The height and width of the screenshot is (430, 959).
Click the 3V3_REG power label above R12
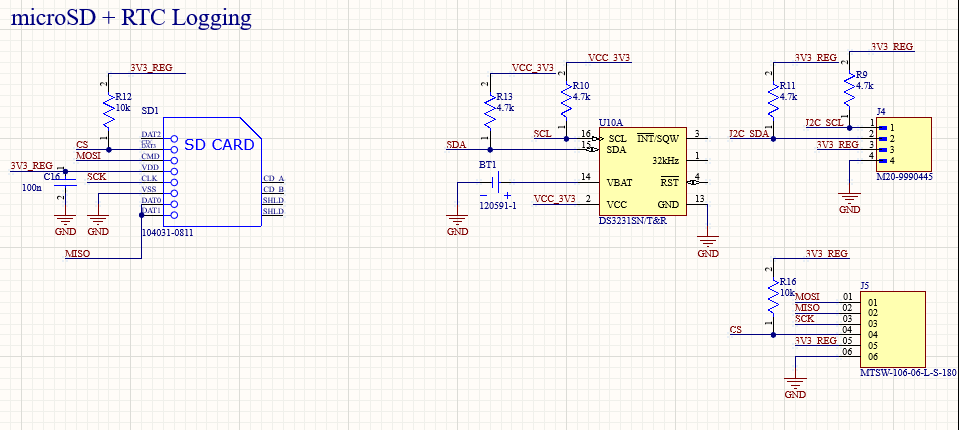point(151,68)
